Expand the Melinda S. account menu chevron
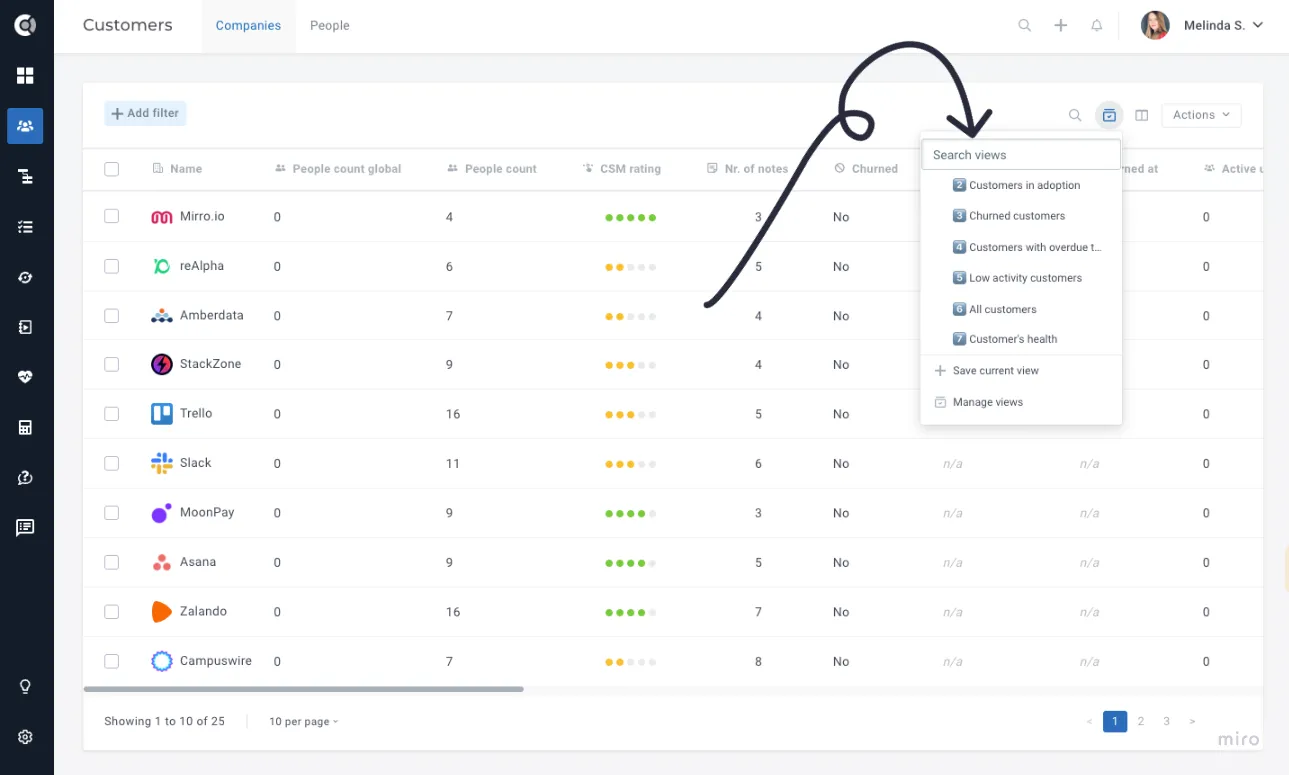This screenshot has height=775, width=1289. 1258,25
